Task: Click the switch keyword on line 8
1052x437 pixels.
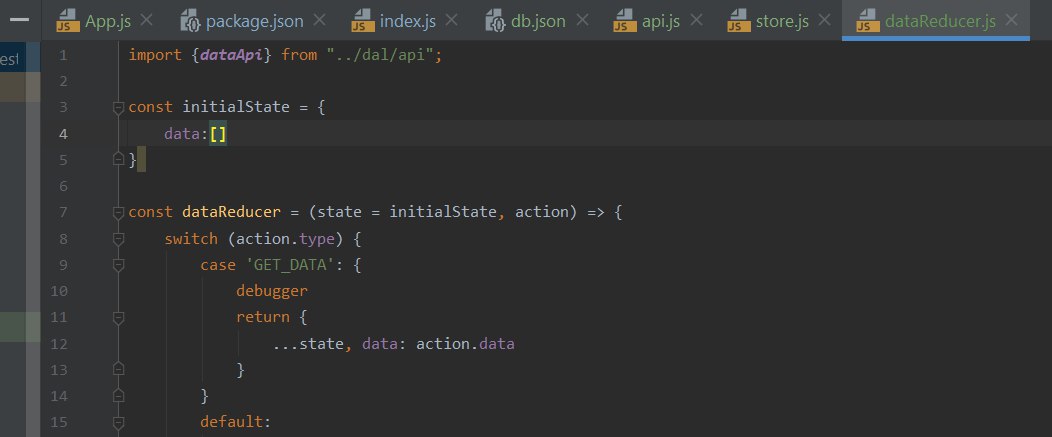Action: (x=191, y=239)
